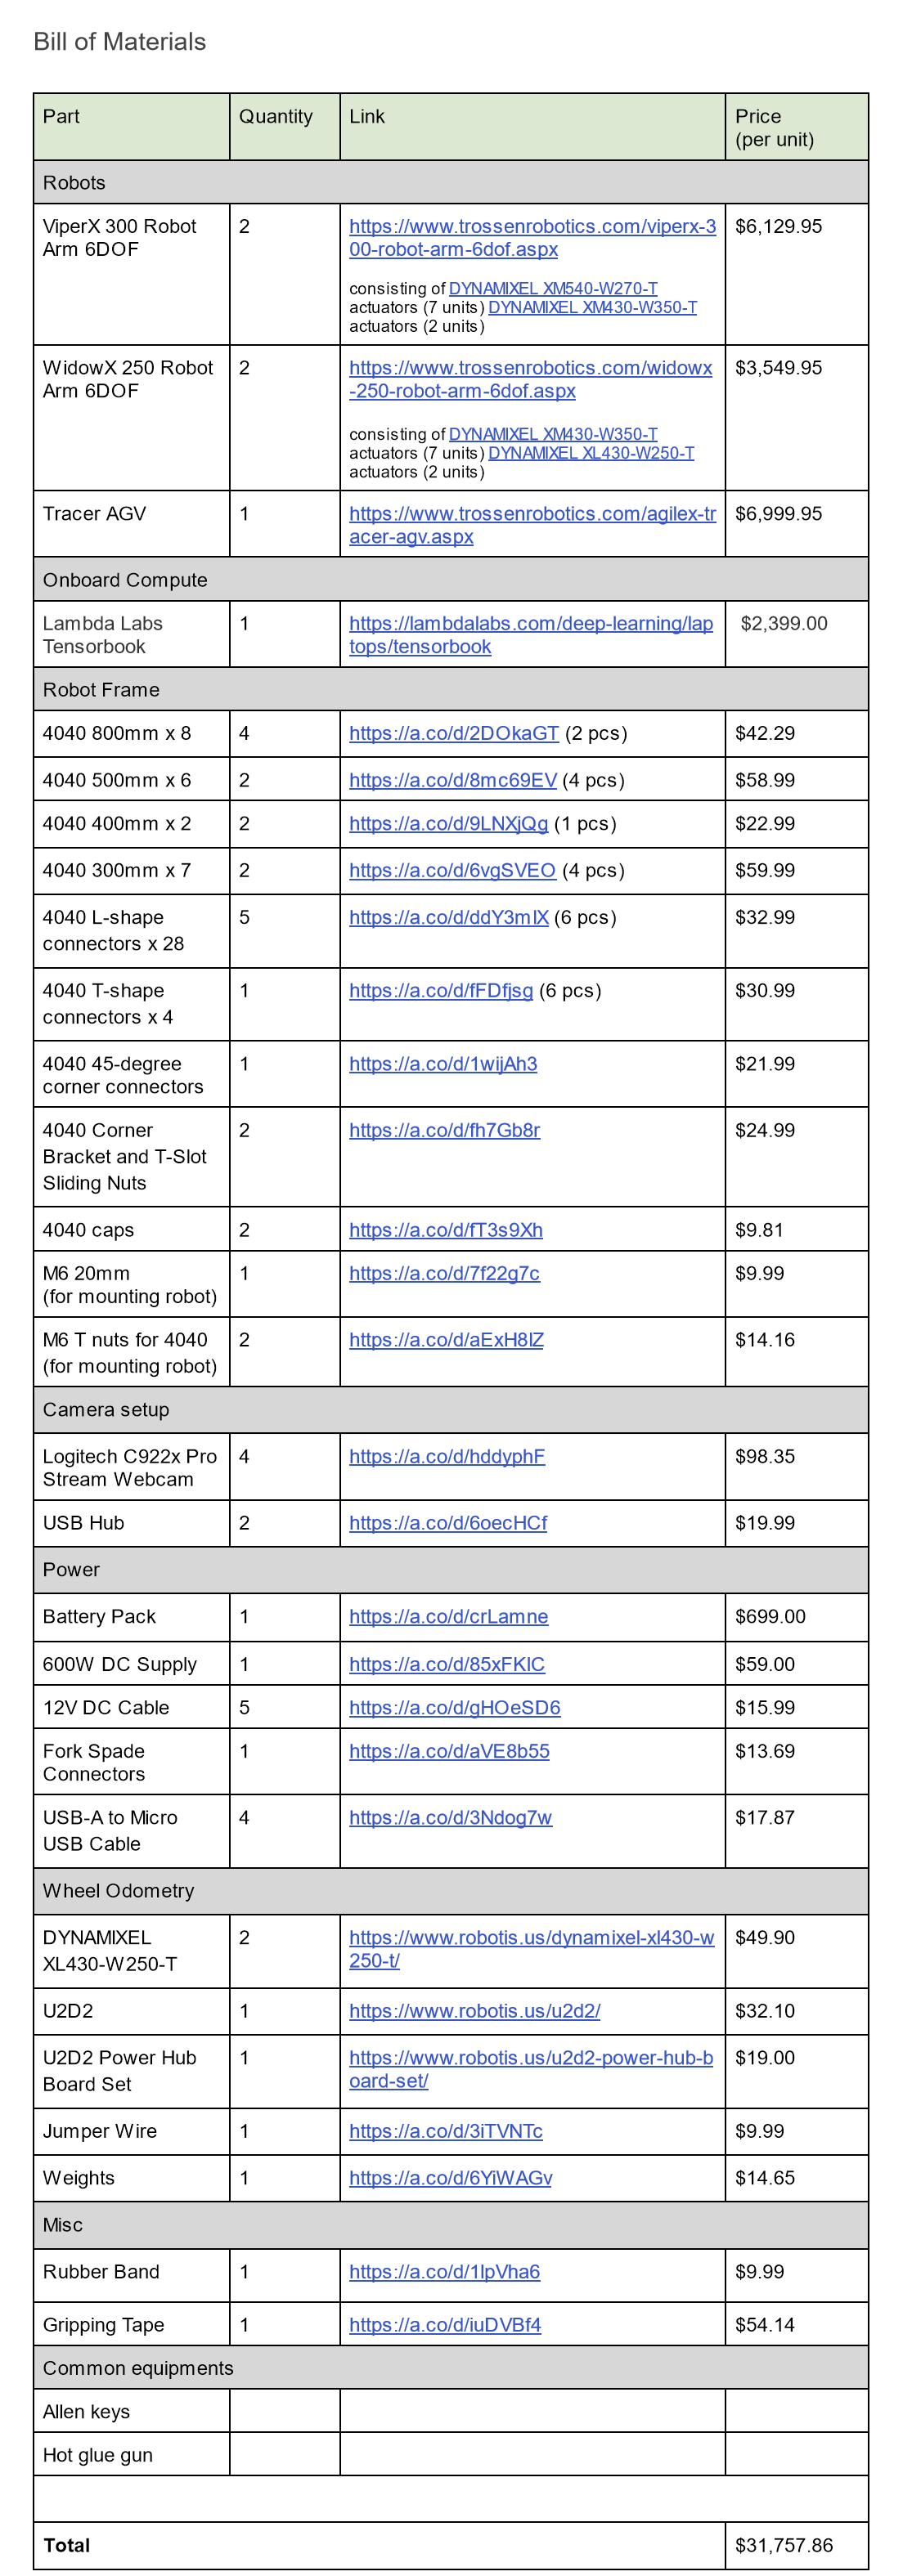Click the Bill of Materials heading
Image resolution: width=903 pixels, height=2576 pixels.
point(120,42)
